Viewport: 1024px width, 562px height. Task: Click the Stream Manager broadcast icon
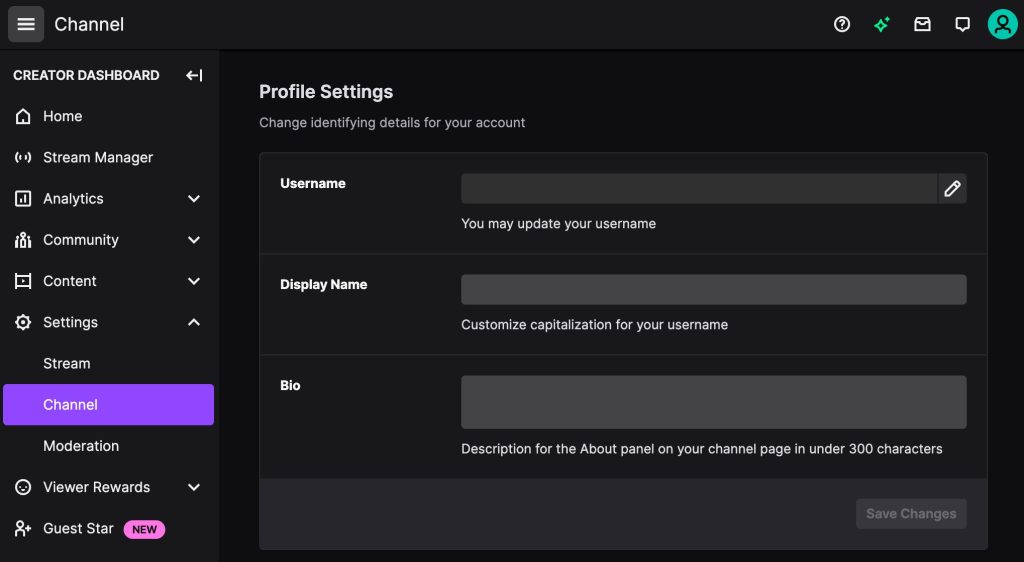pos(23,157)
